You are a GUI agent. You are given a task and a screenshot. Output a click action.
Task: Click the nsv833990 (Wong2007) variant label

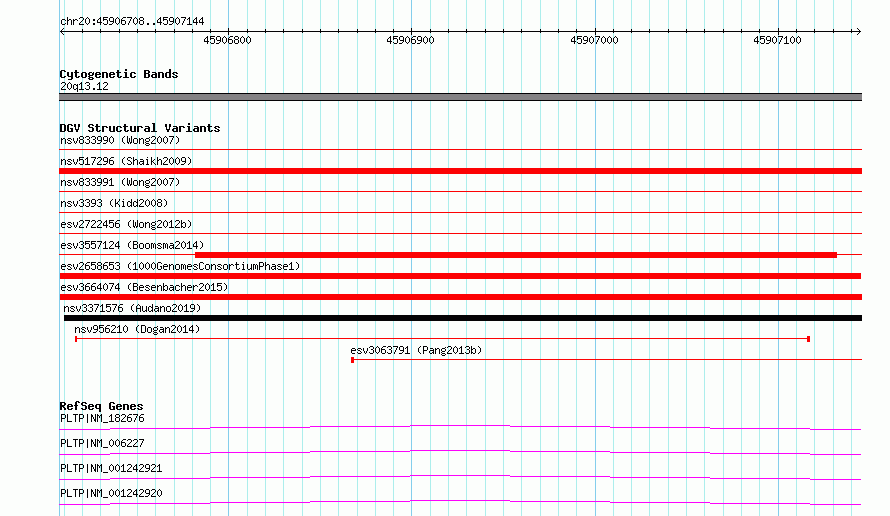pos(120,140)
